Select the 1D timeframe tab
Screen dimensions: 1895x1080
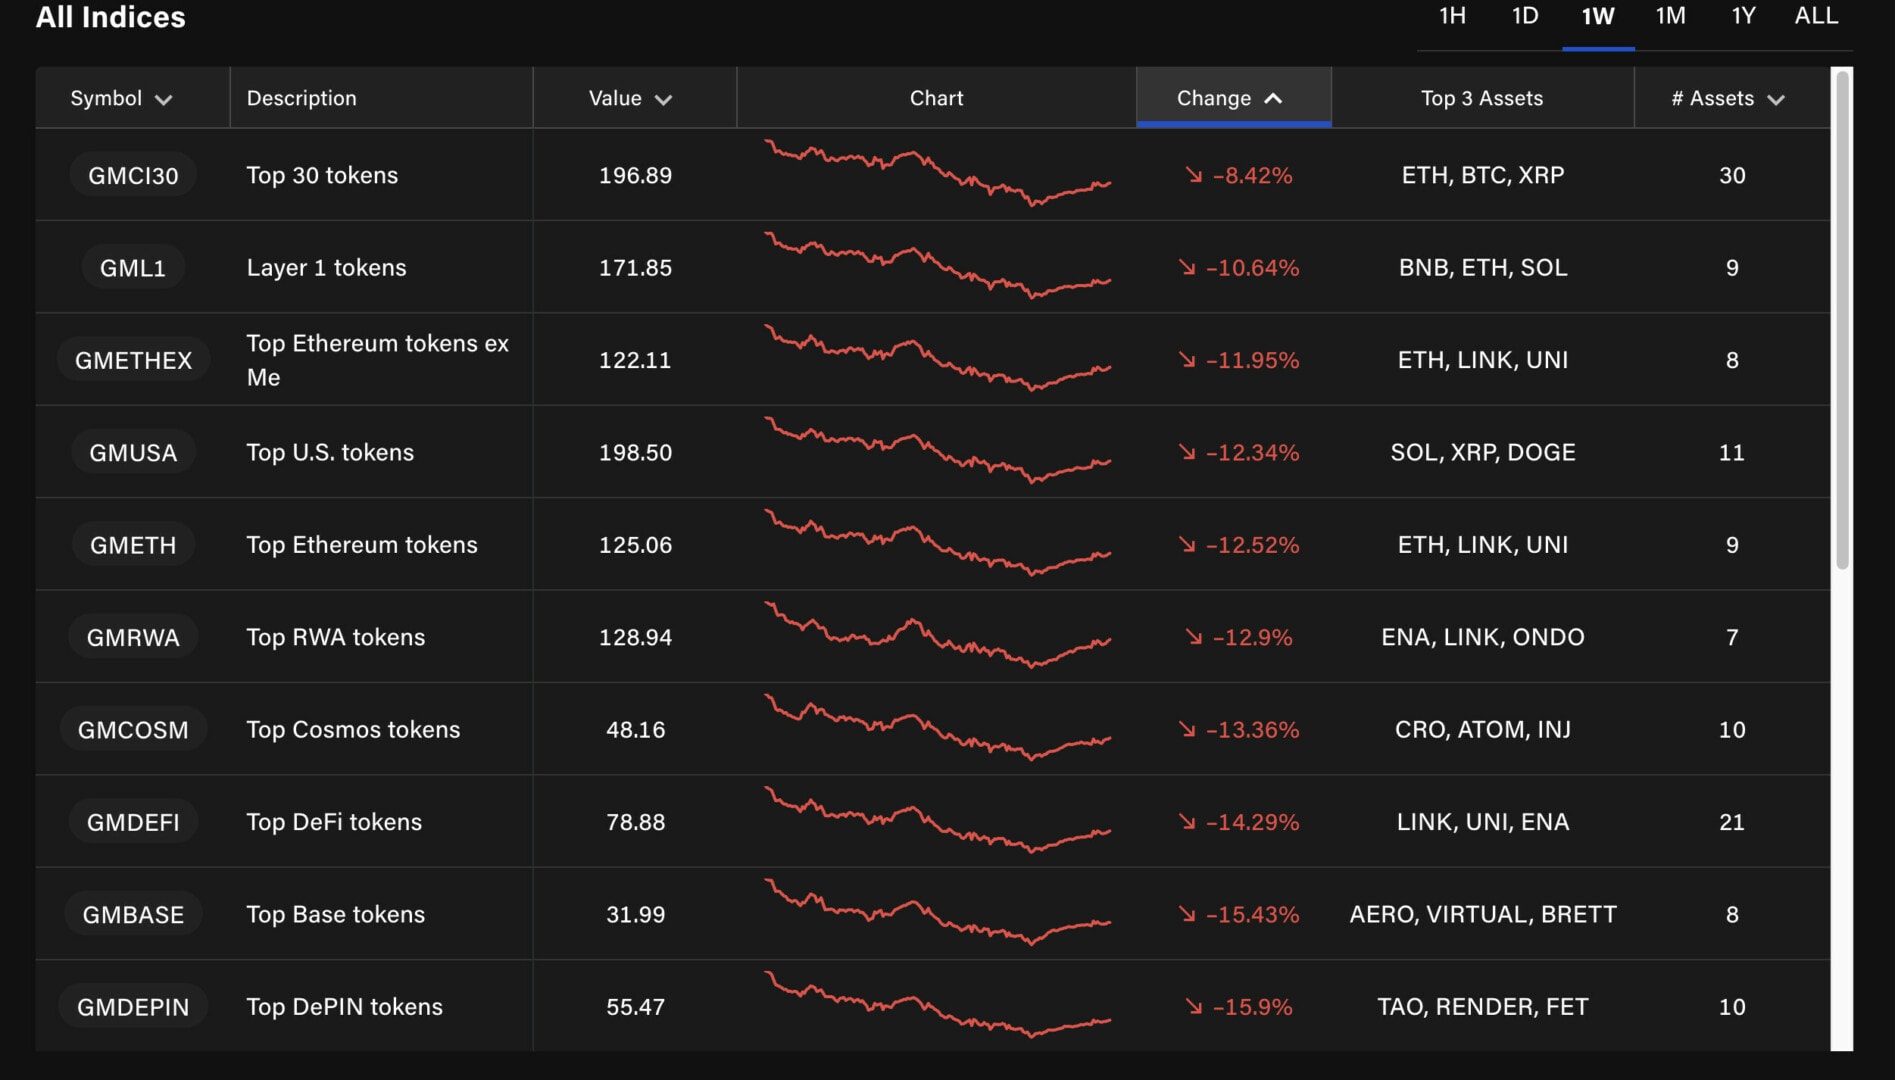pos(1524,16)
